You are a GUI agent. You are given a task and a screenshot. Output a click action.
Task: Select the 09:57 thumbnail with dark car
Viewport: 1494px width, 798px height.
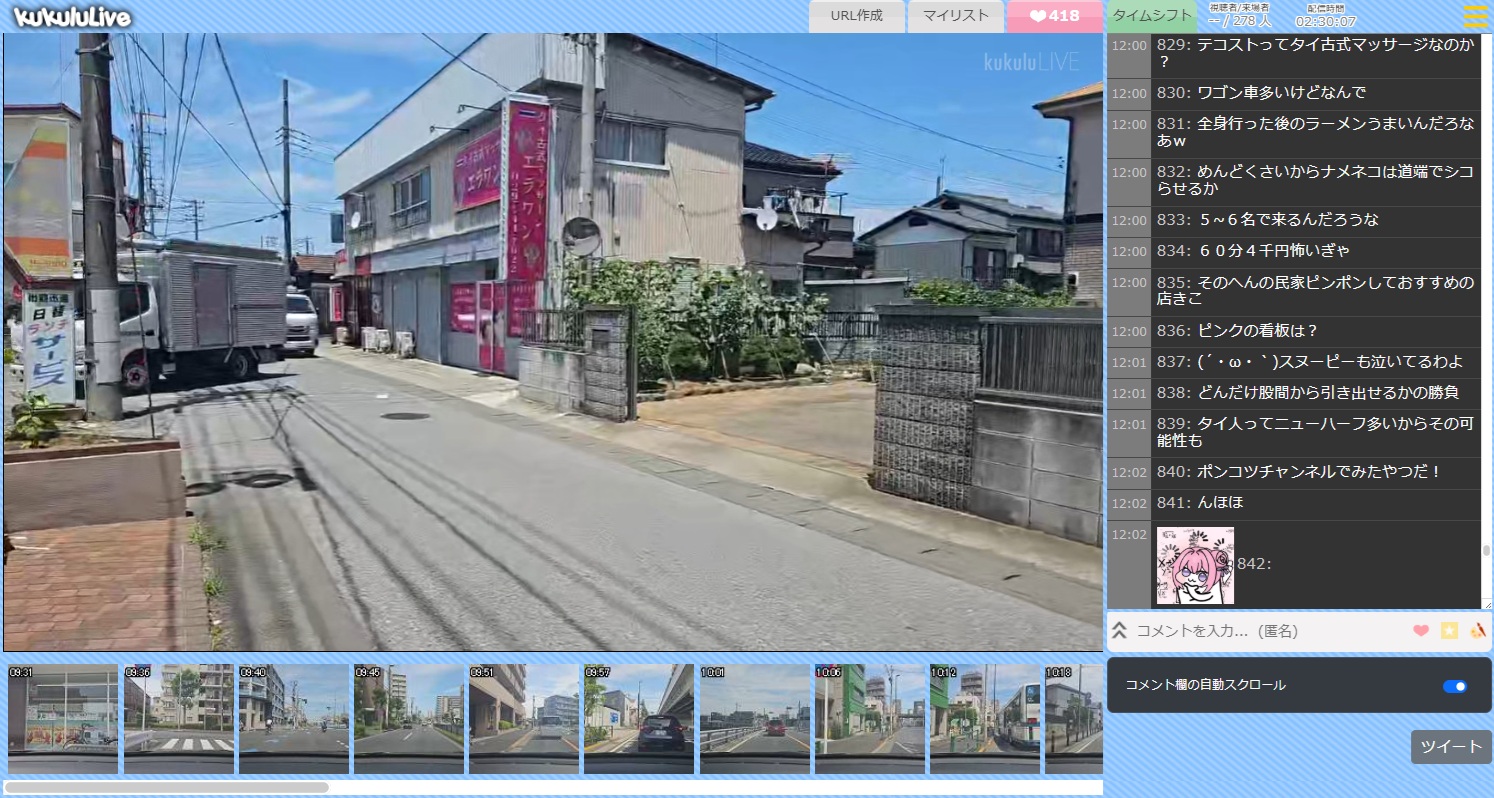pyautogui.click(x=639, y=719)
